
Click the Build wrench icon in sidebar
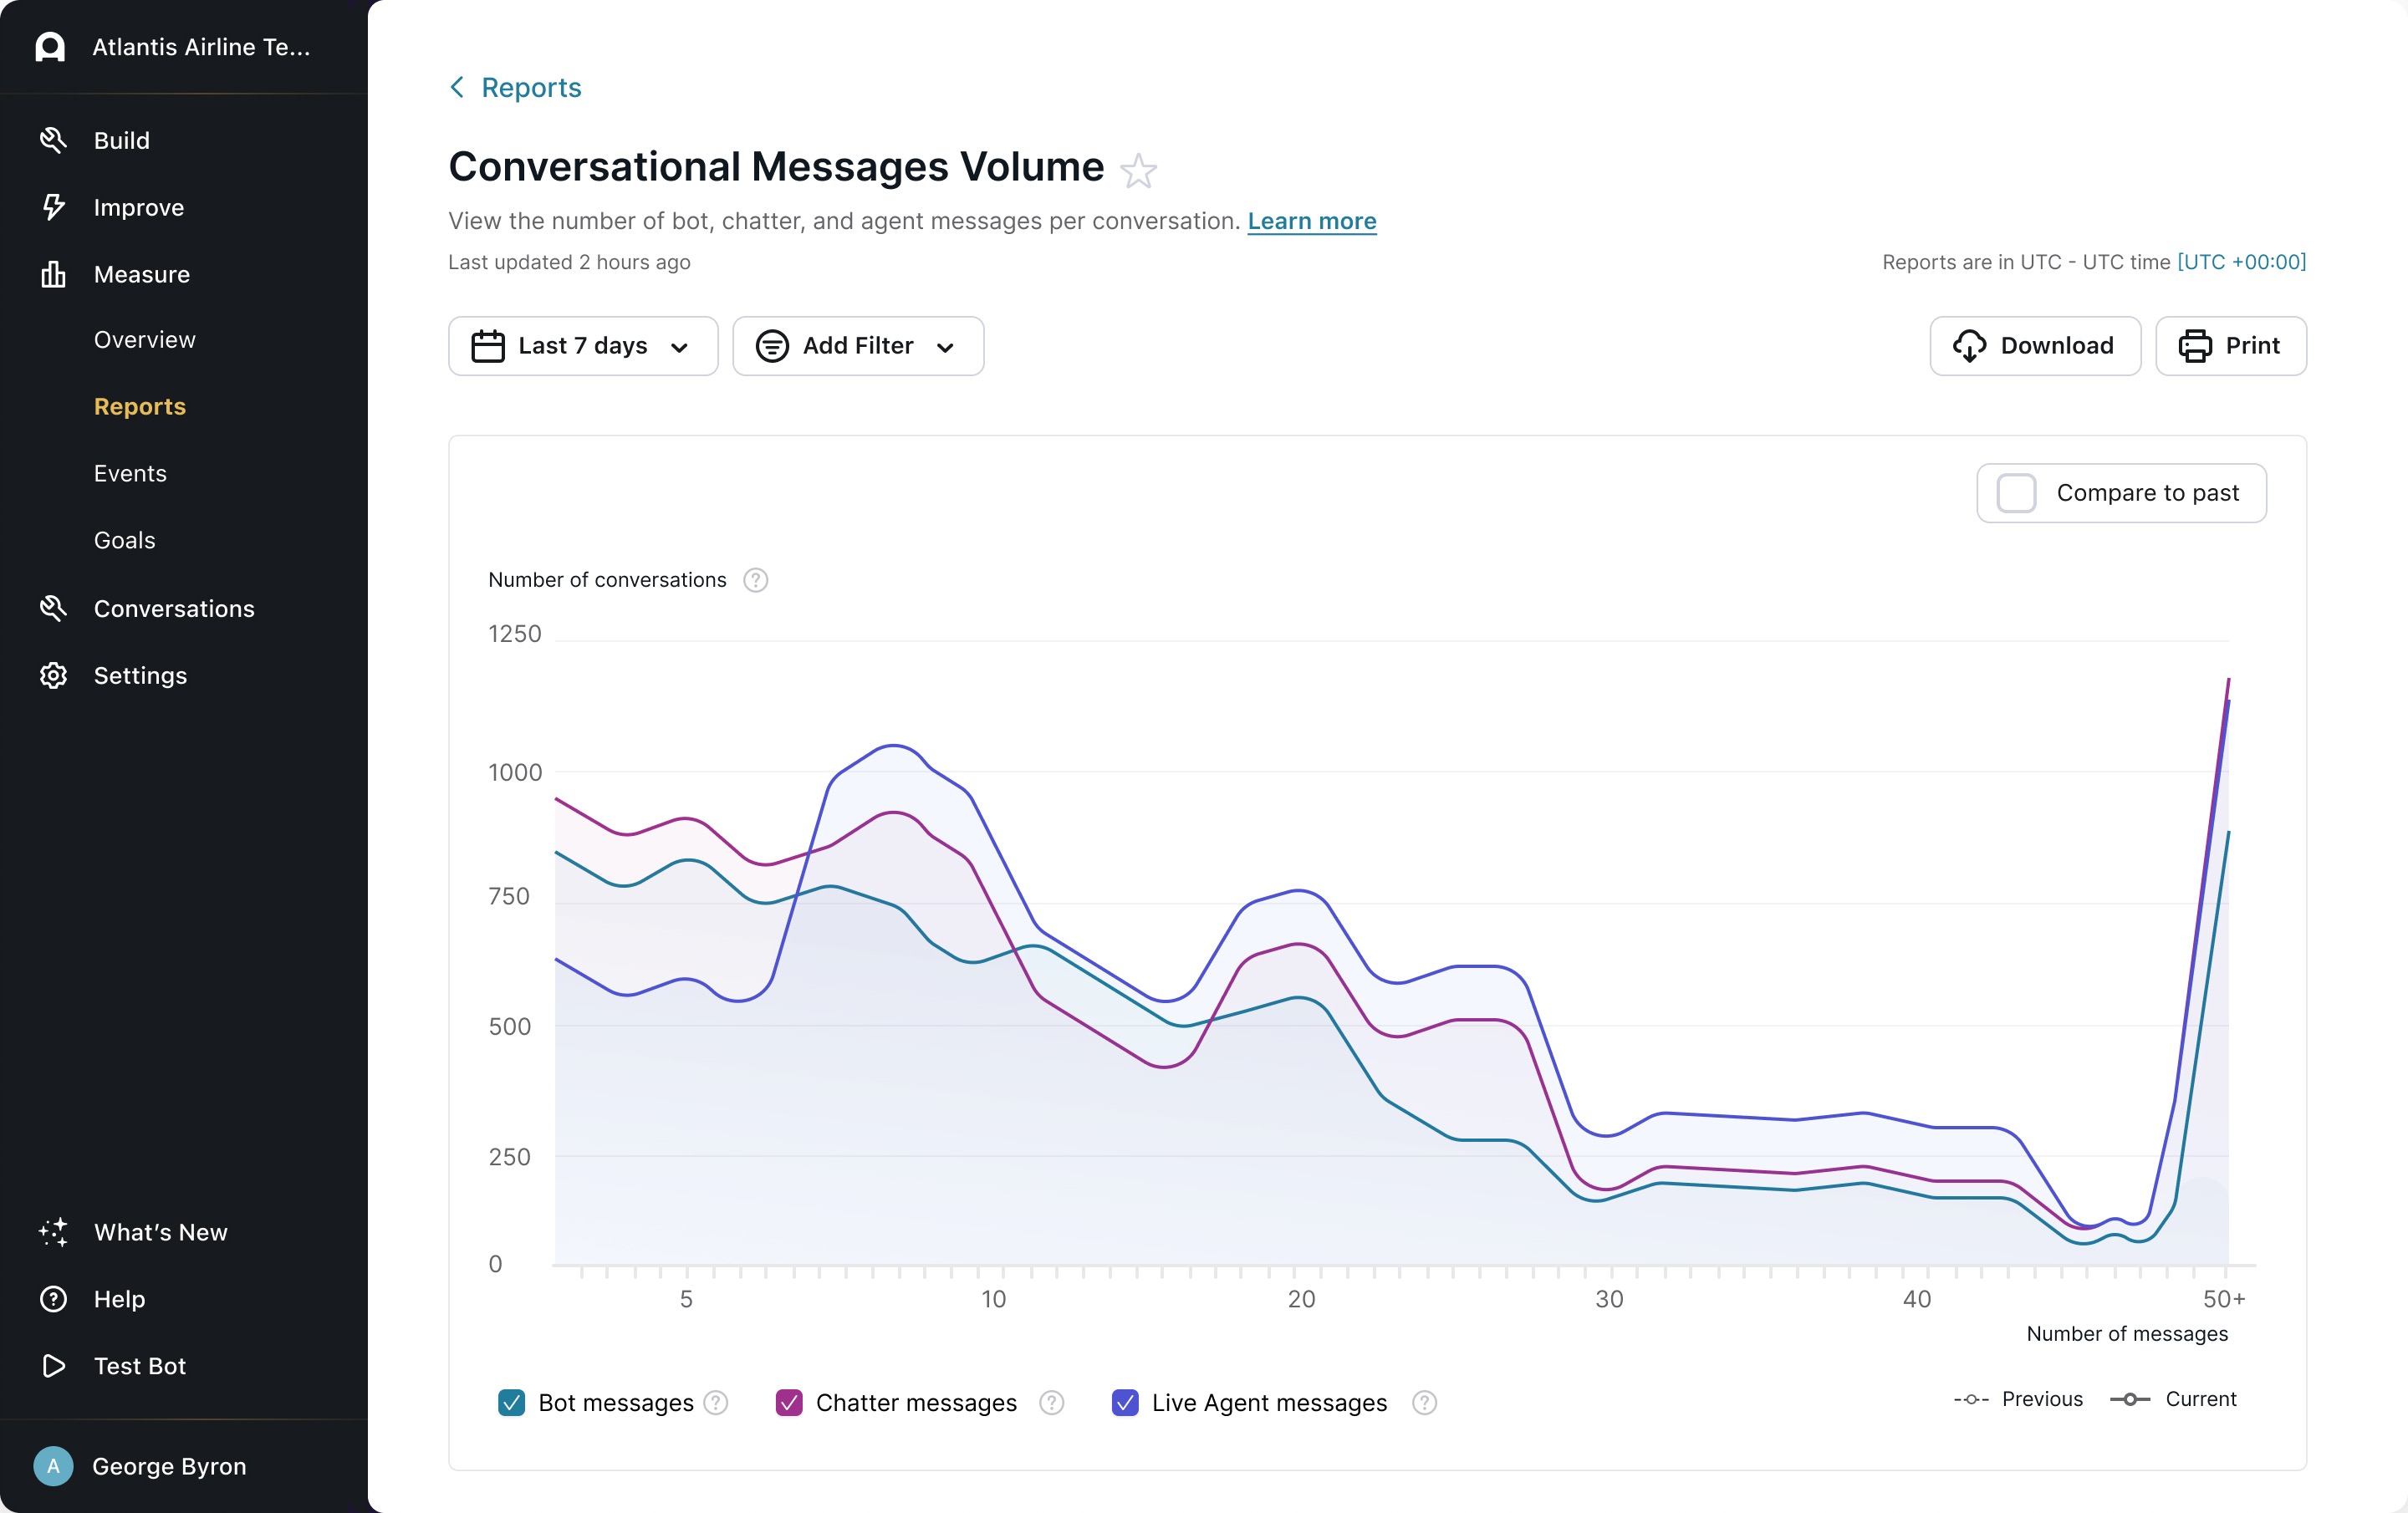[53, 140]
